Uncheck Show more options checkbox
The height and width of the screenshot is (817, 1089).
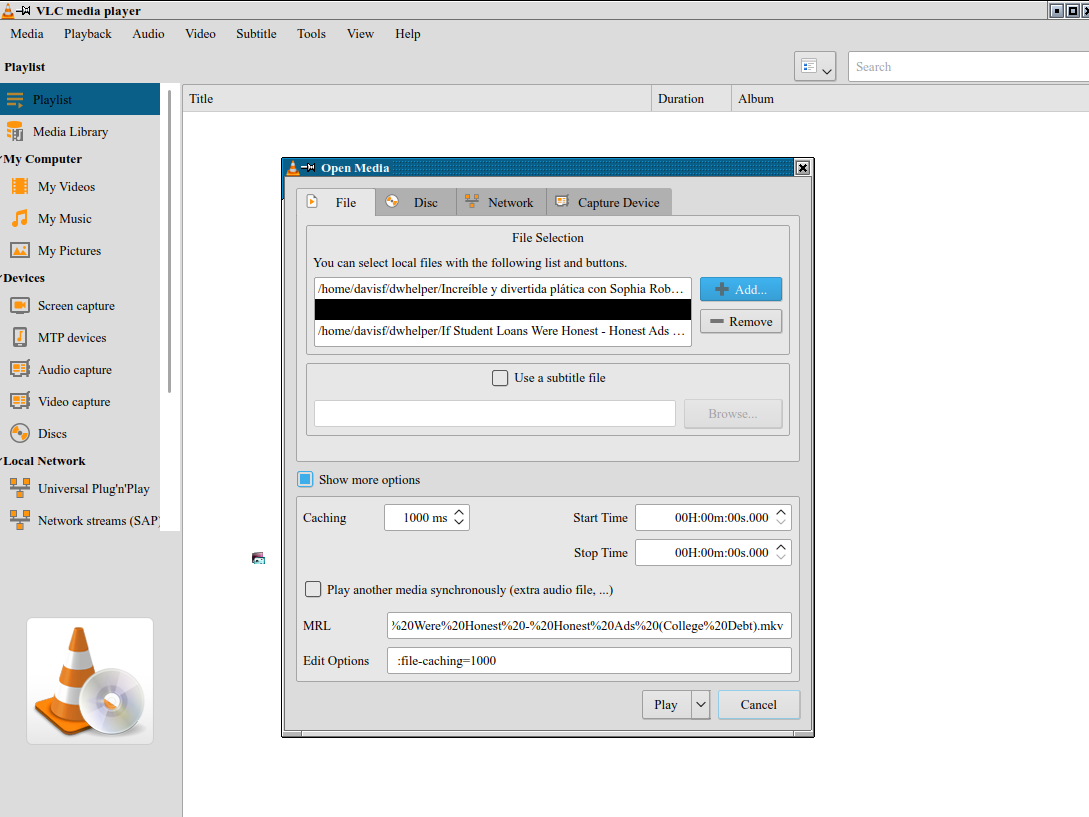pyautogui.click(x=305, y=479)
